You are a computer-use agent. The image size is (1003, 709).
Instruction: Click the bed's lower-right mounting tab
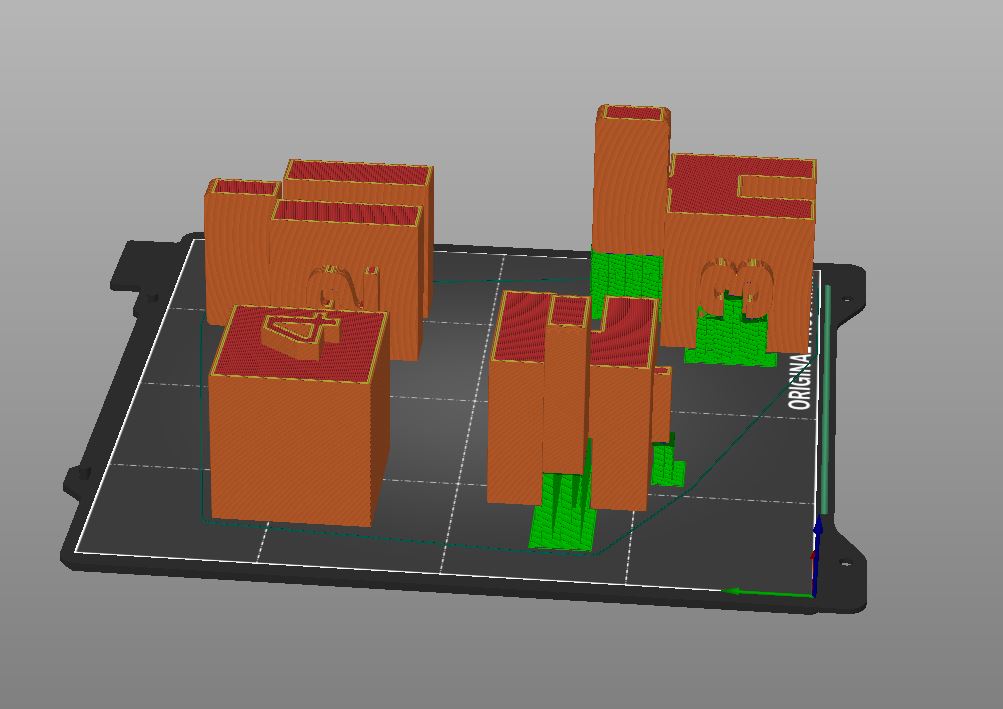(x=845, y=565)
